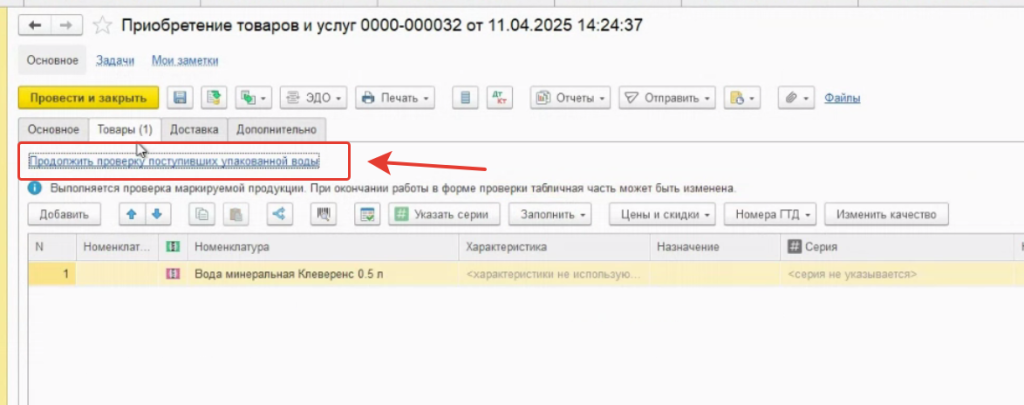
Task: Open the paperclip attachments dropdown
Action: 795,98
